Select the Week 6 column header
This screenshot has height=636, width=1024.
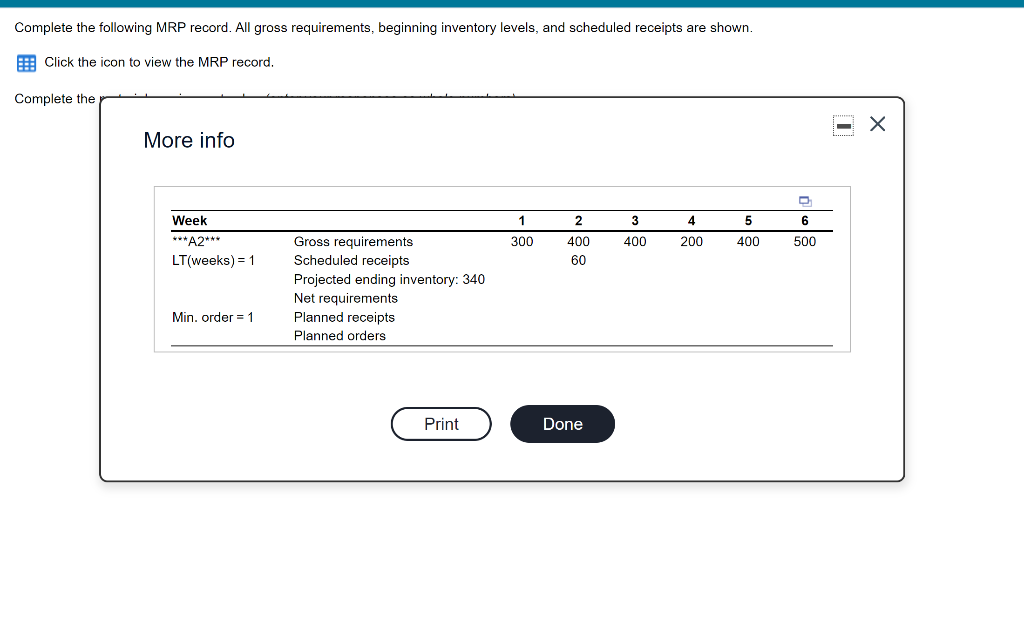[x=804, y=221]
